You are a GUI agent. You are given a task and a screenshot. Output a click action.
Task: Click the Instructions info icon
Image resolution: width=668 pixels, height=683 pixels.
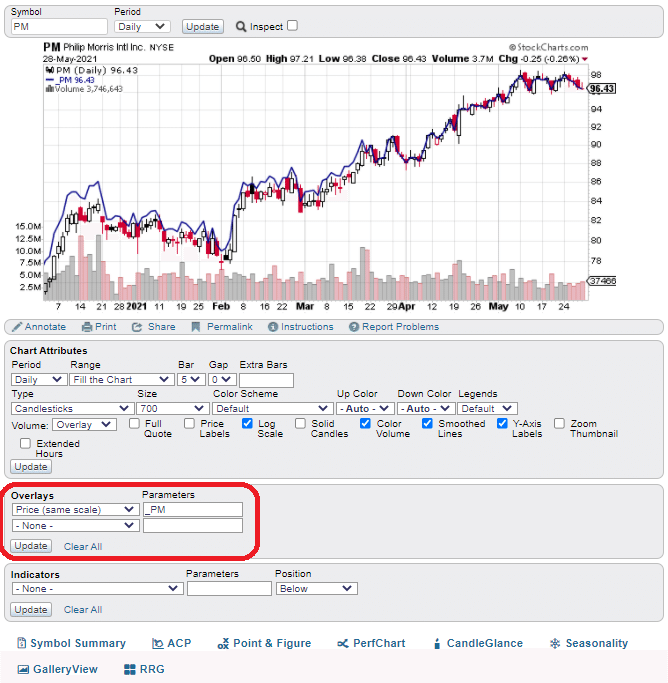(273, 327)
